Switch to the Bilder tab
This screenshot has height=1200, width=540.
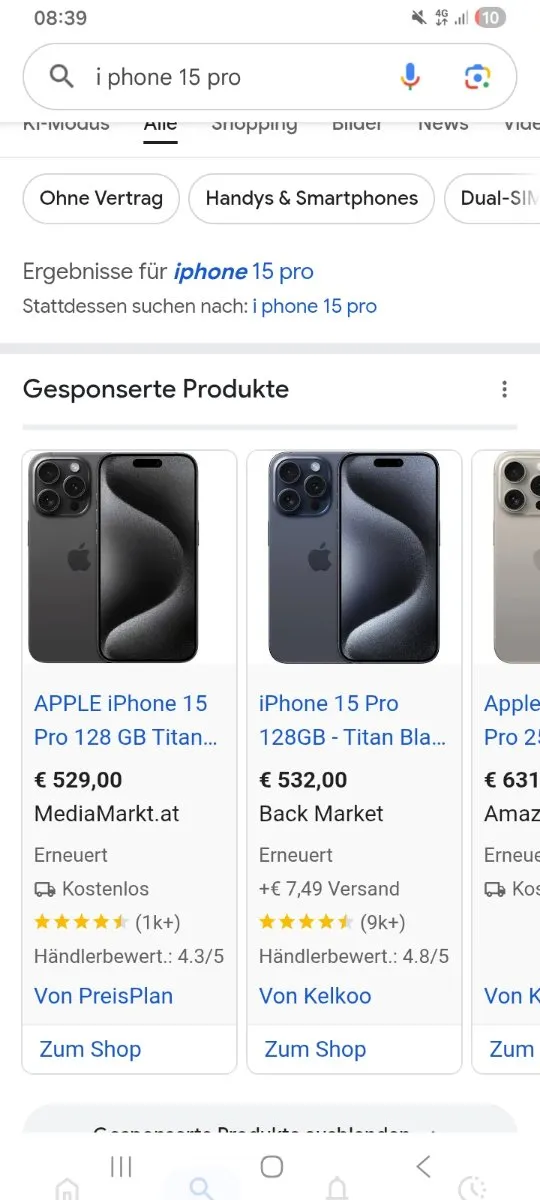coord(357,124)
